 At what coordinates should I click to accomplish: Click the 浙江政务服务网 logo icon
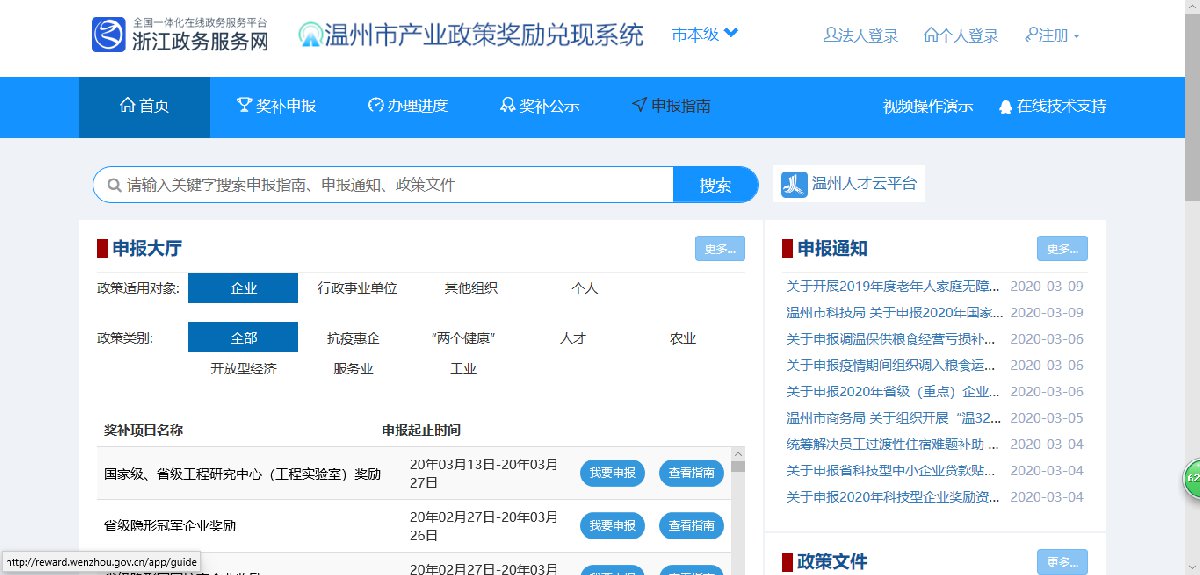click(109, 35)
